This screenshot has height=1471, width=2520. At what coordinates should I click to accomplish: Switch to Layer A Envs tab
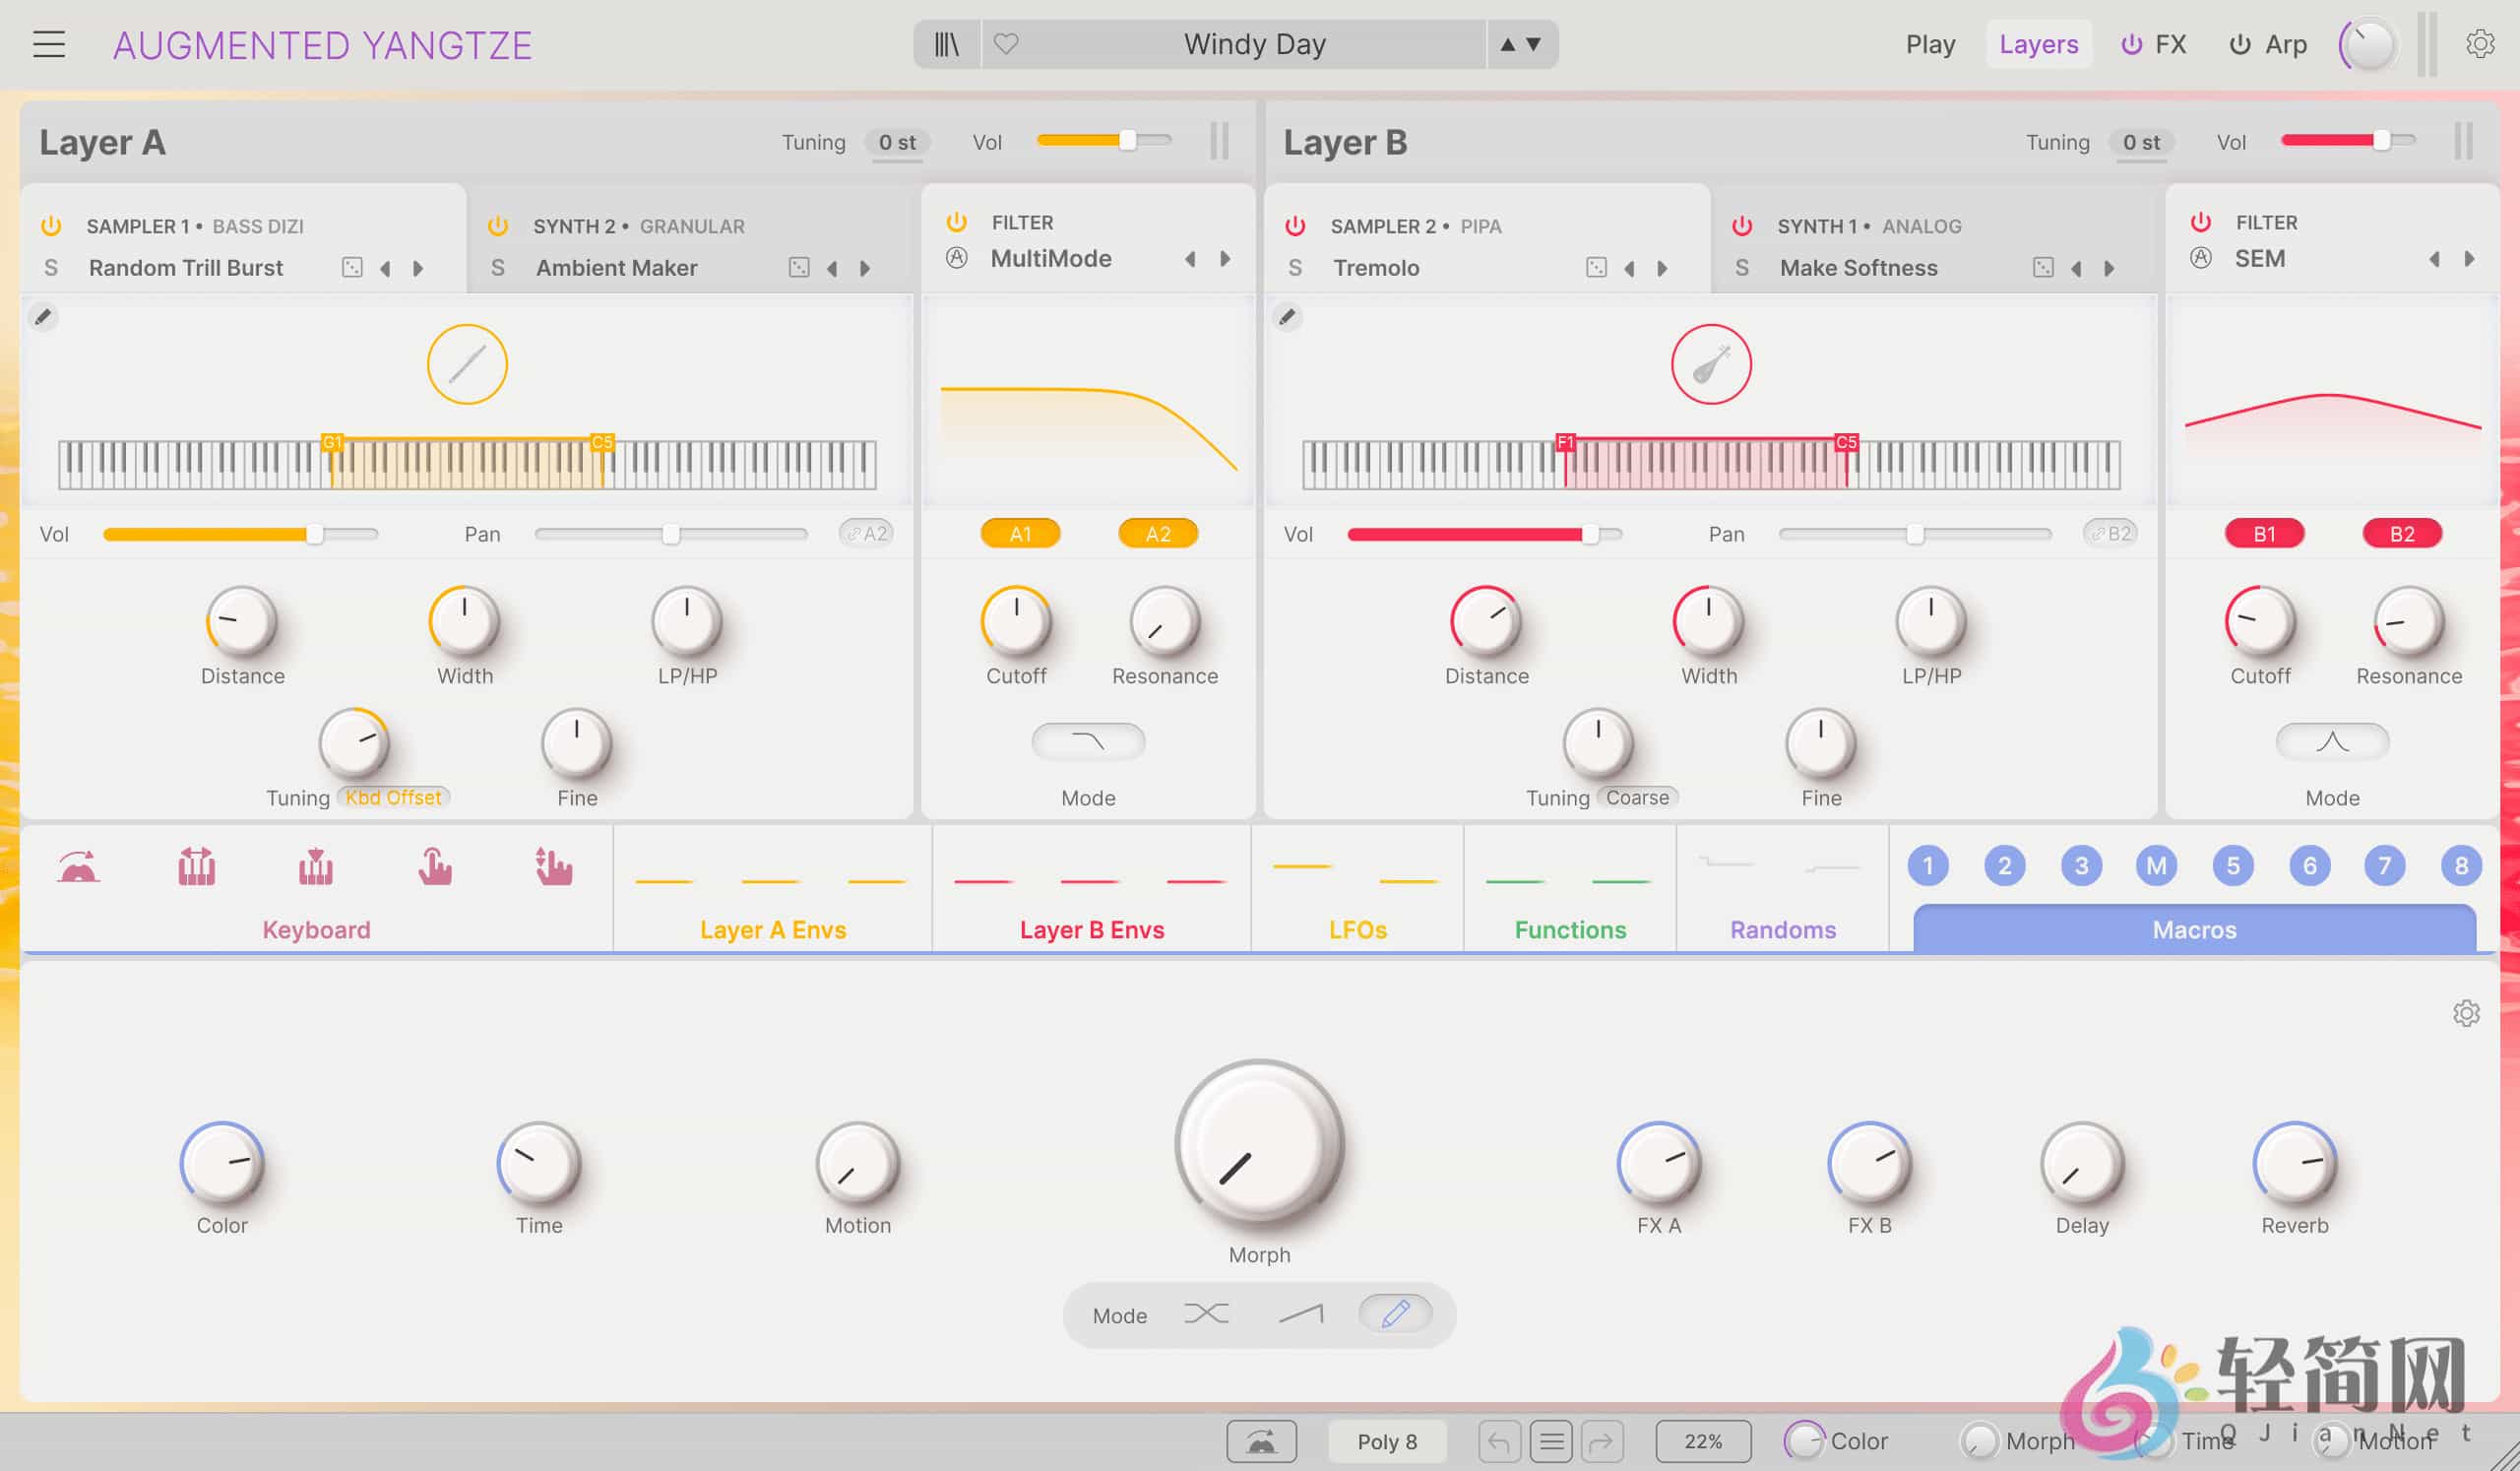click(x=772, y=929)
